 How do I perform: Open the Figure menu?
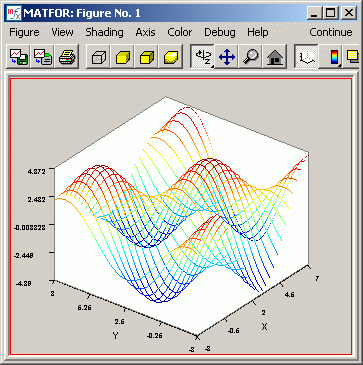tap(24, 32)
